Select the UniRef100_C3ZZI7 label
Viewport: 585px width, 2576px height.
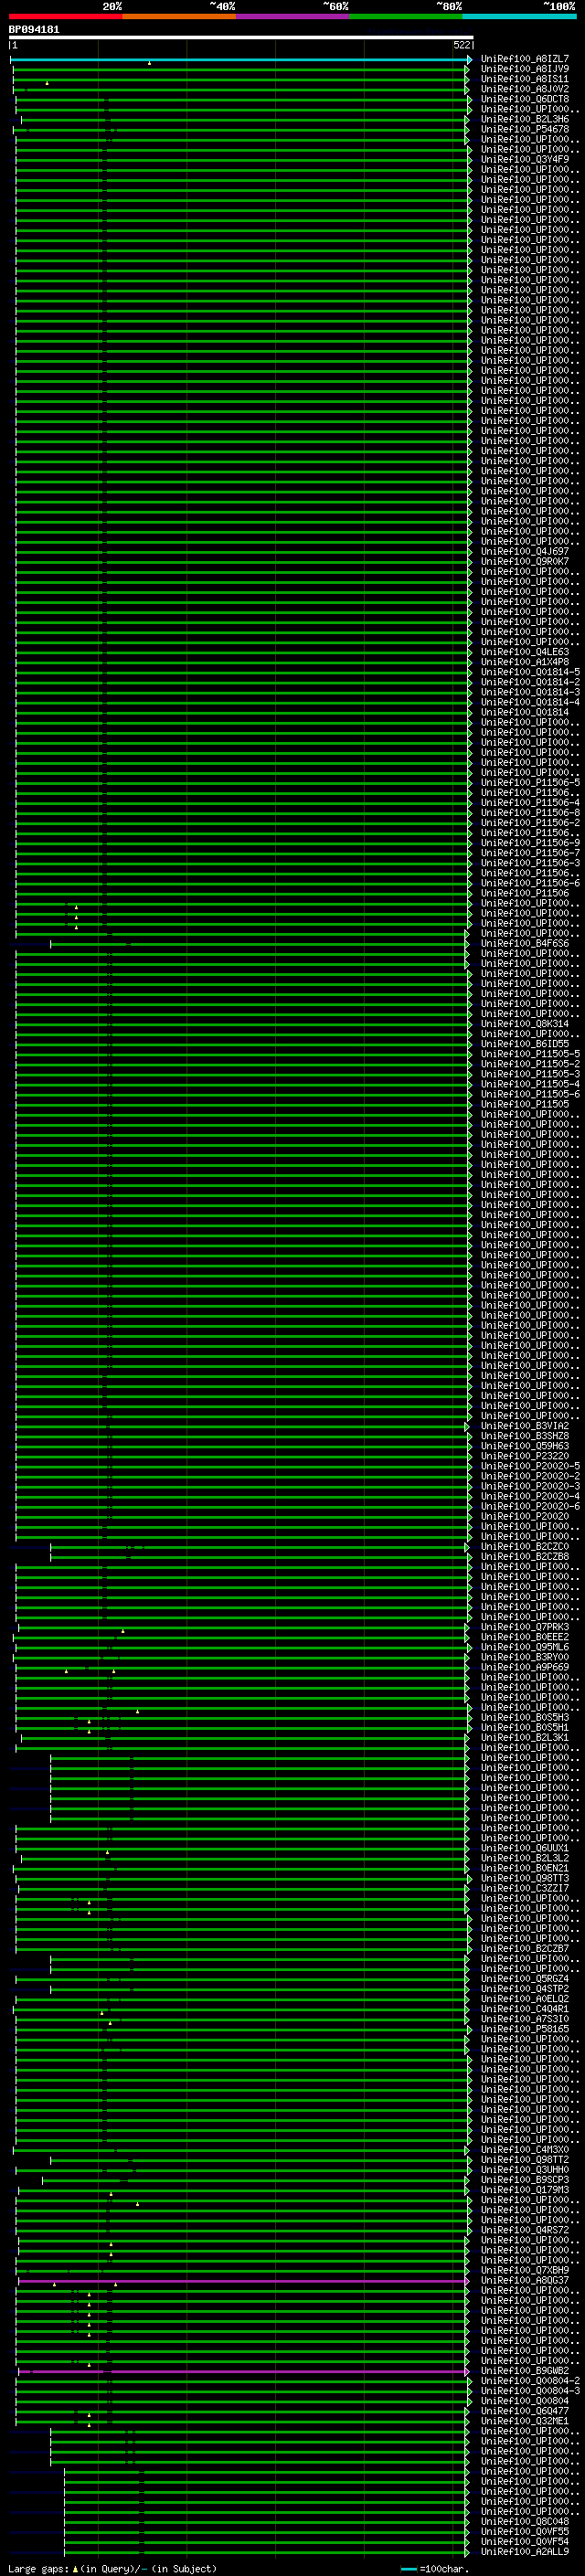[x=524, y=1888]
